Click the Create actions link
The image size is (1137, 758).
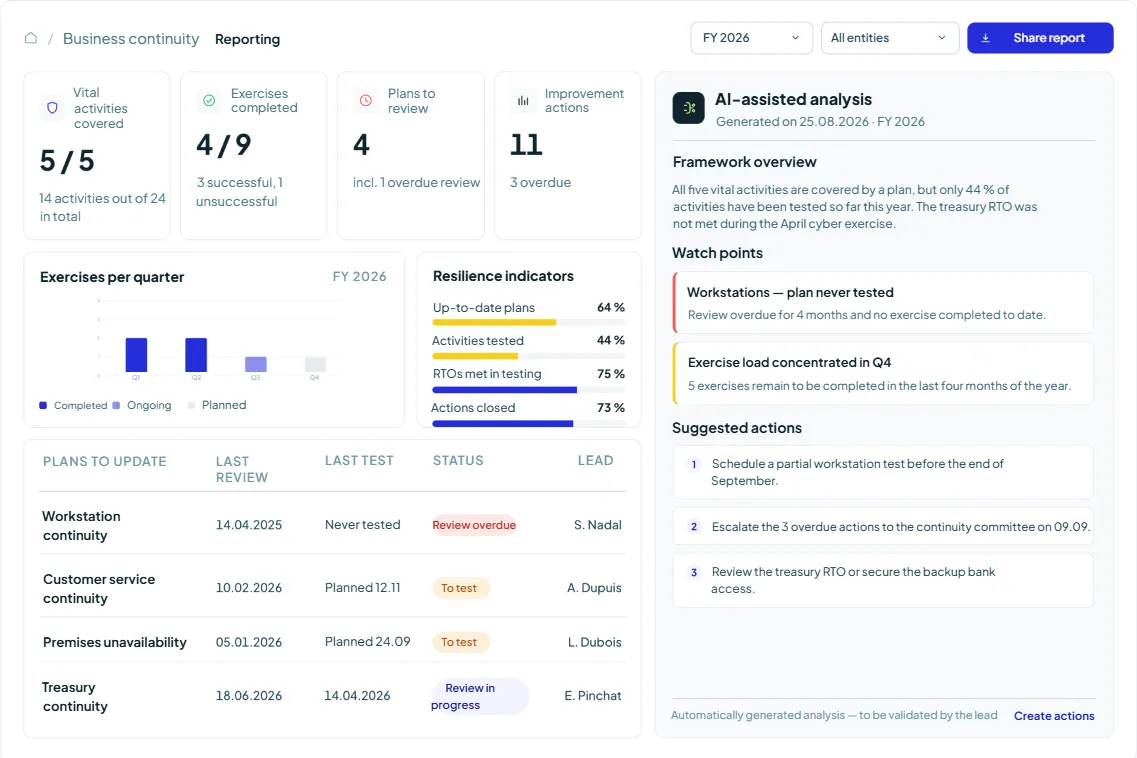1054,716
